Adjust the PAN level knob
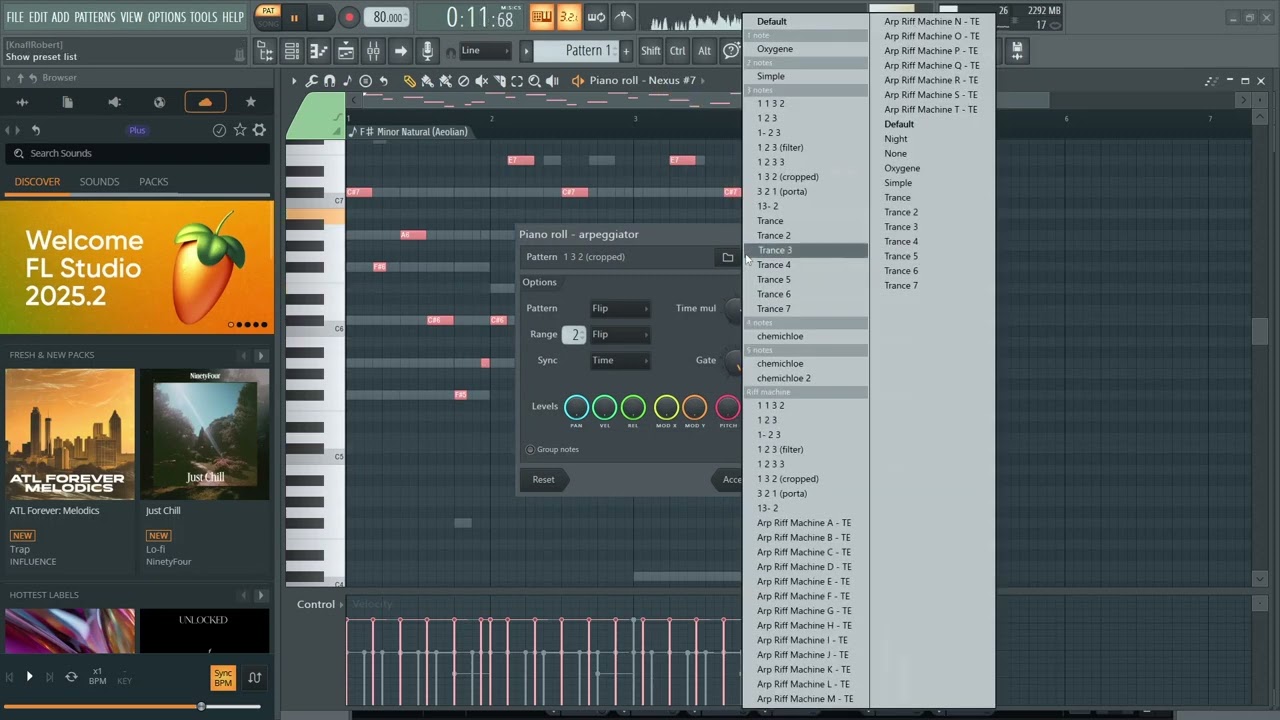 pyautogui.click(x=577, y=407)
